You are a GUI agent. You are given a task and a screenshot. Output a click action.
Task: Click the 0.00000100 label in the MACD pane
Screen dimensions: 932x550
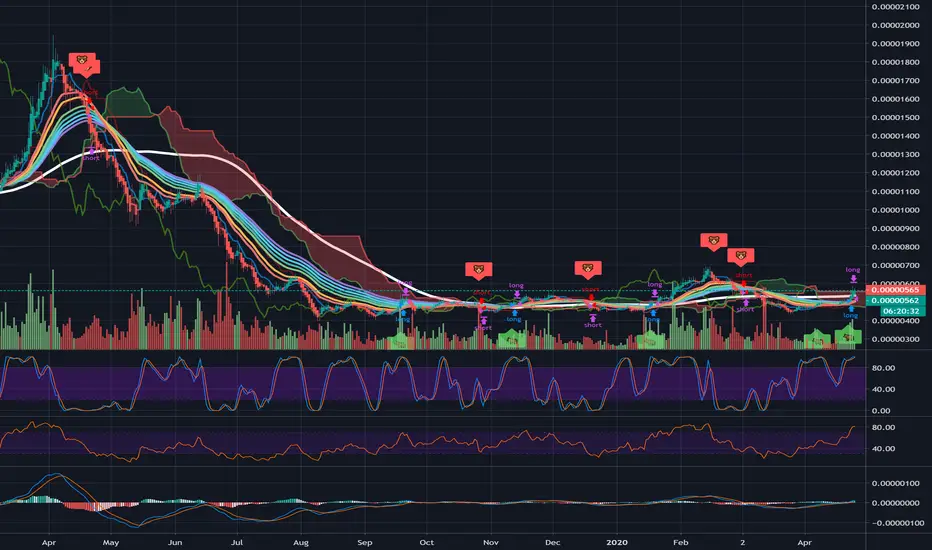point(895,483)
